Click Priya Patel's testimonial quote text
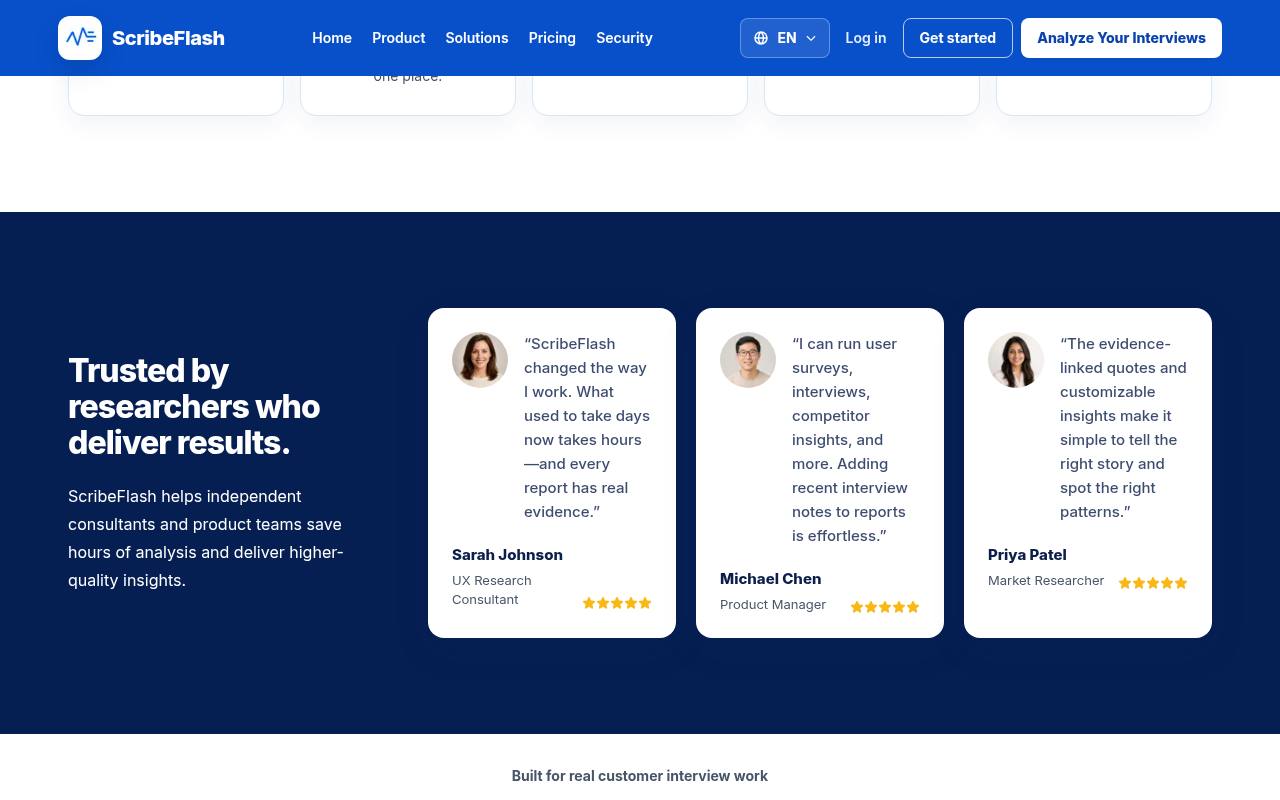This screenshot has width=1280, height=800. 1123,428
